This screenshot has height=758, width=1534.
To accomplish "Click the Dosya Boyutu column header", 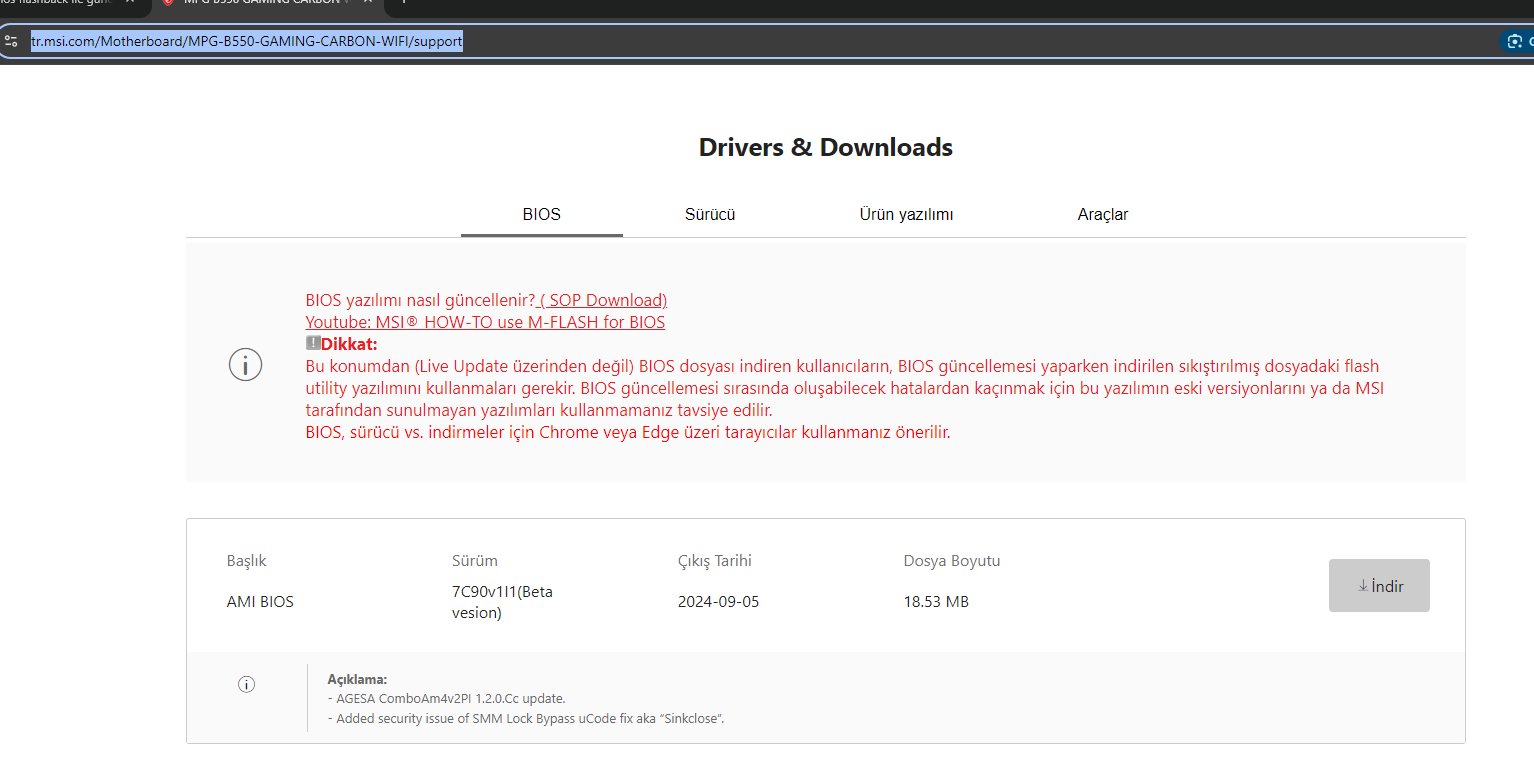I will click(x=952, y=561).
